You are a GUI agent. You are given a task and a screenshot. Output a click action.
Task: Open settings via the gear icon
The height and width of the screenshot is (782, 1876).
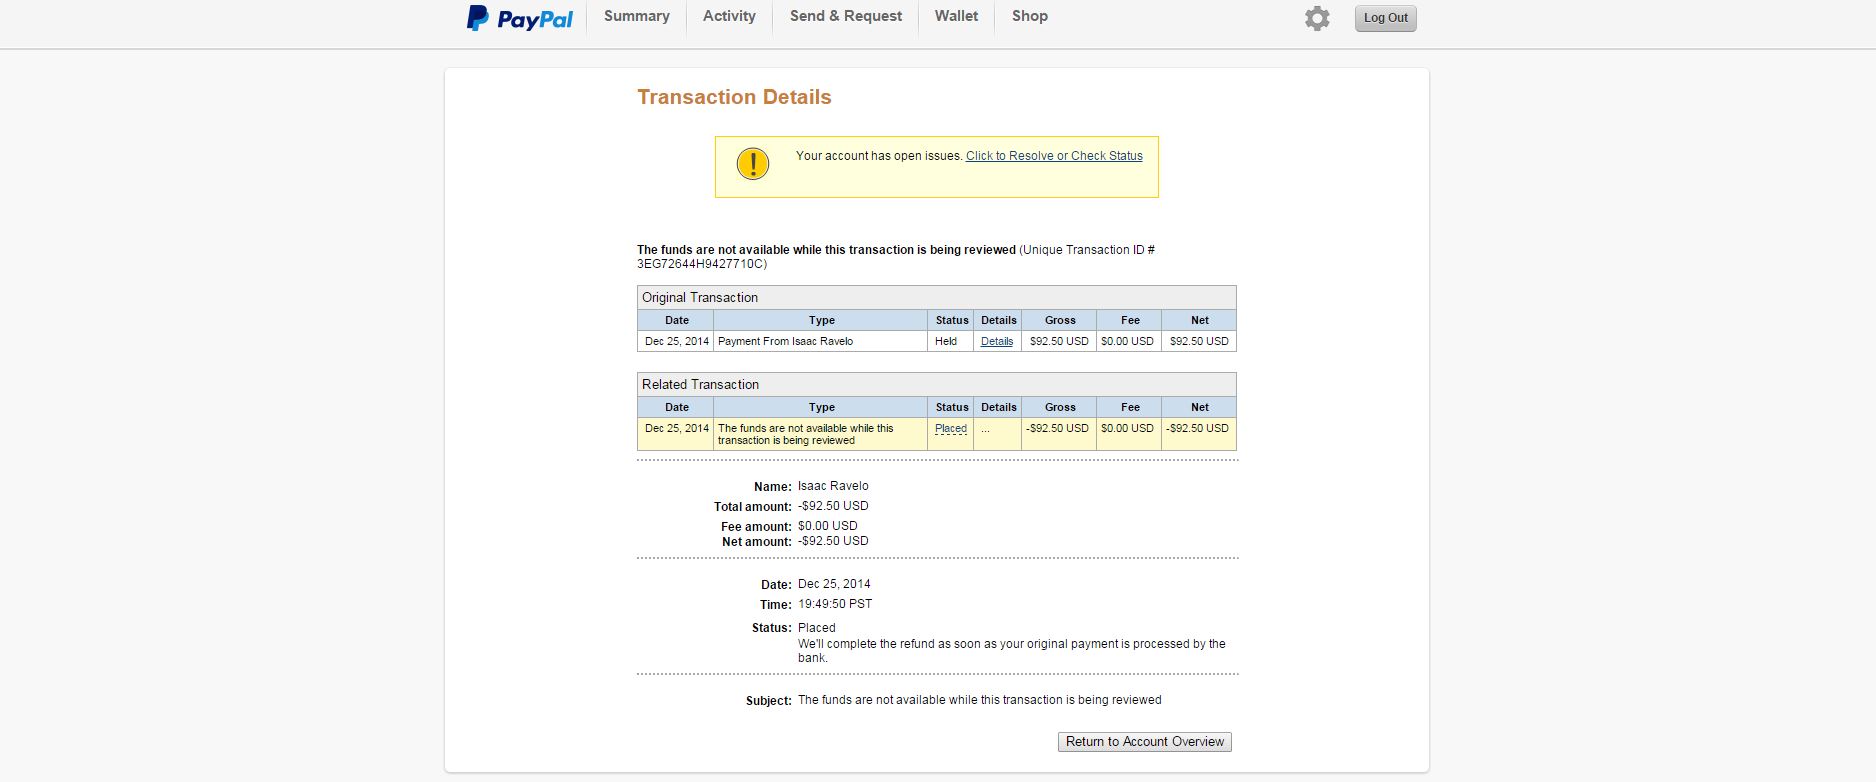[x=1317, y=18]
